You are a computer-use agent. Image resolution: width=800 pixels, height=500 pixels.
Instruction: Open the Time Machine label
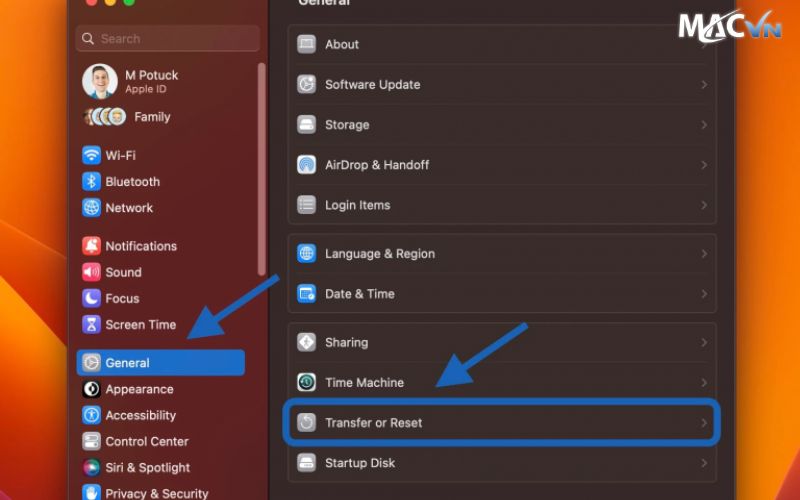[364, 383]
